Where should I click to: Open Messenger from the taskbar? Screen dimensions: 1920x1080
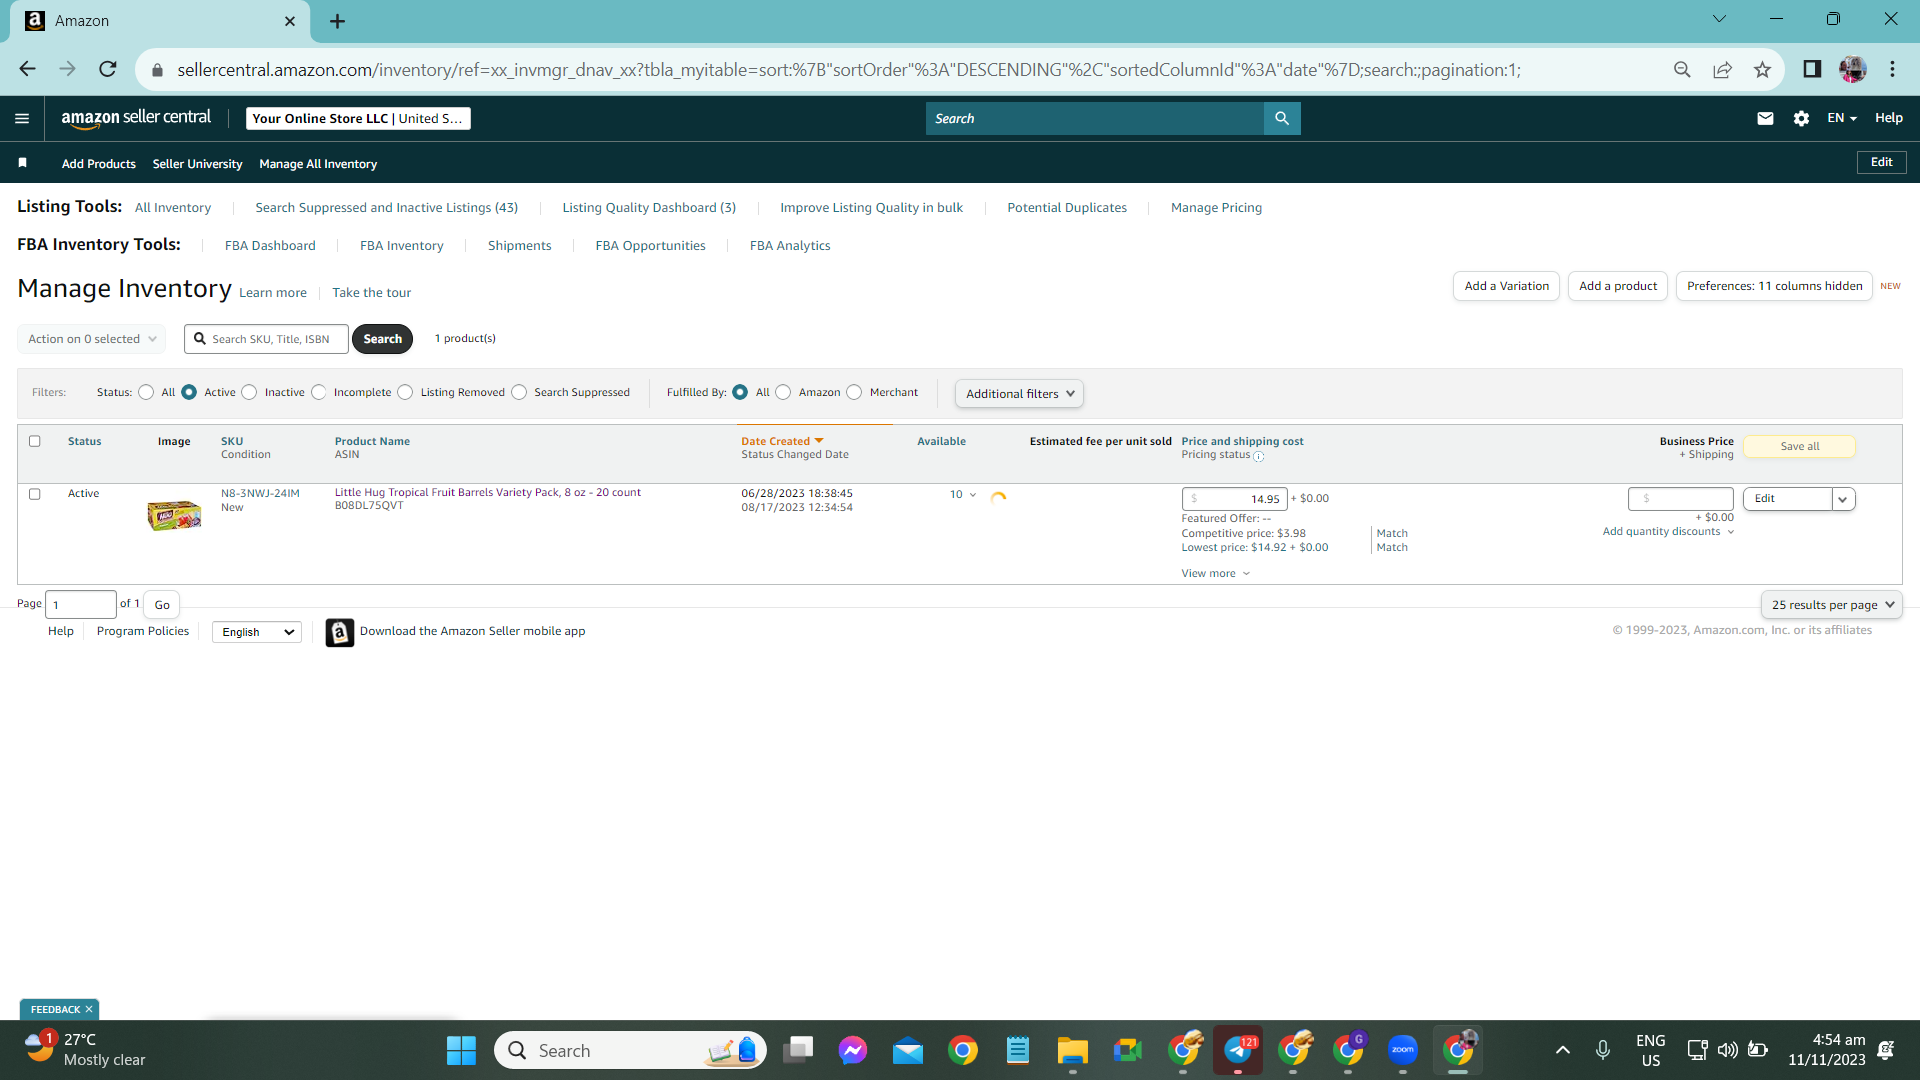point(853,1050)
